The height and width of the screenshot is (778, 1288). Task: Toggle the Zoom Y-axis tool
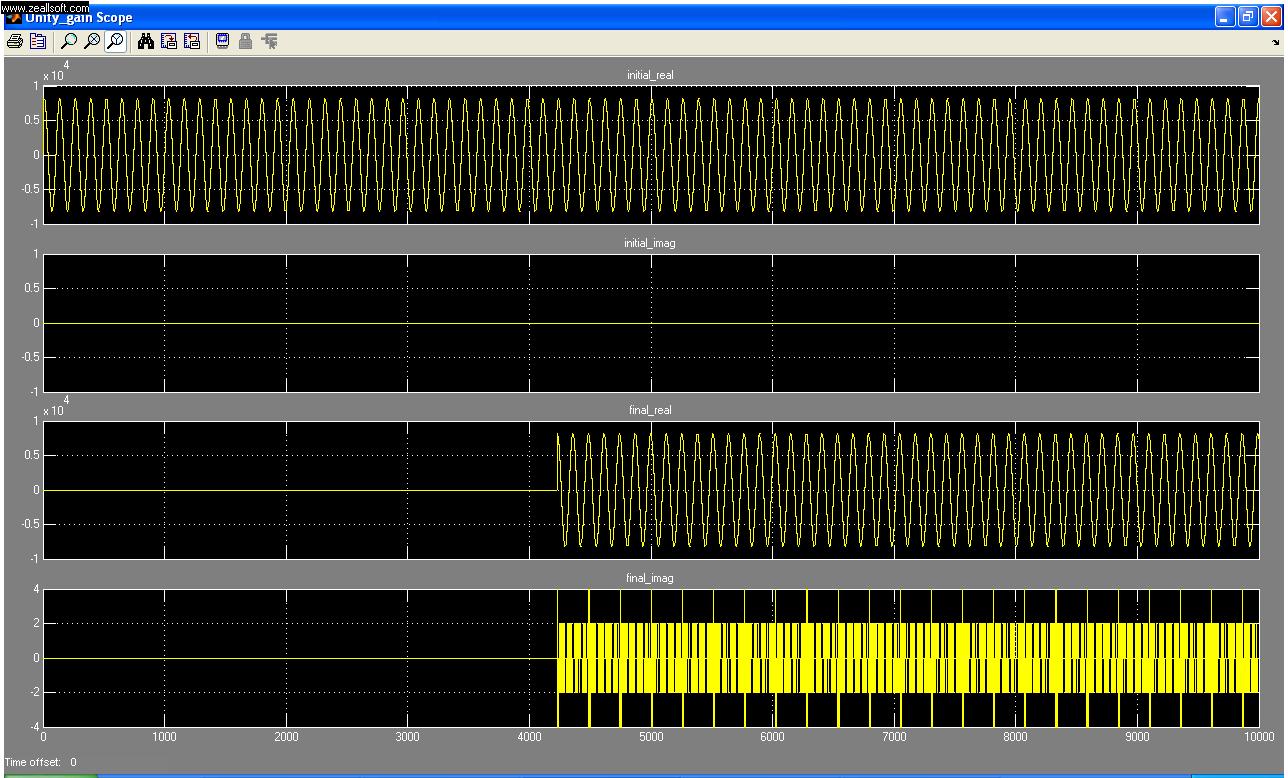tap(115, 41)
